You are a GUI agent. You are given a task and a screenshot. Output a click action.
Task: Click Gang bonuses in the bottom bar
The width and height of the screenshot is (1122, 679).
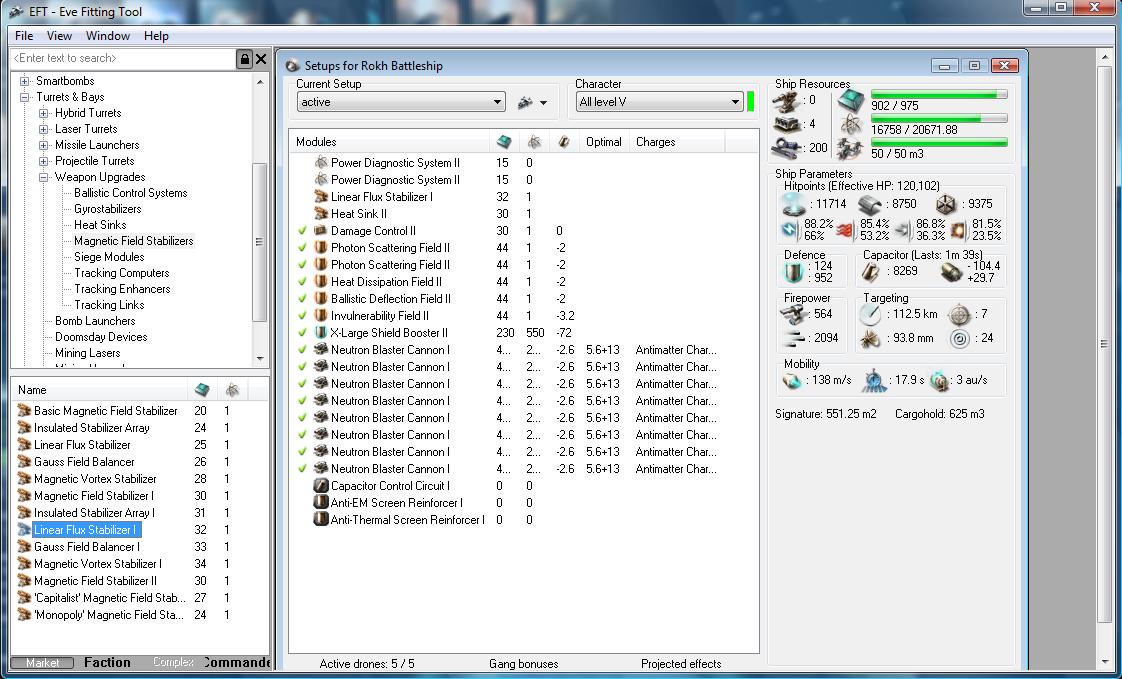(x=524, y=664)
